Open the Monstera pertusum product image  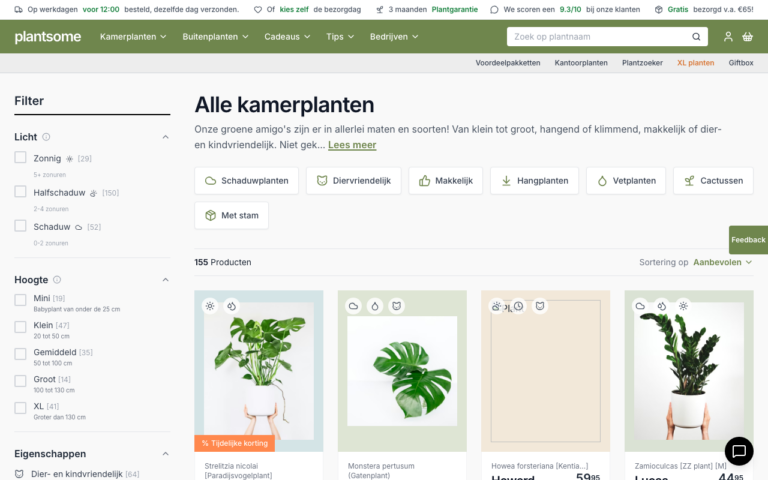[402, 371]
